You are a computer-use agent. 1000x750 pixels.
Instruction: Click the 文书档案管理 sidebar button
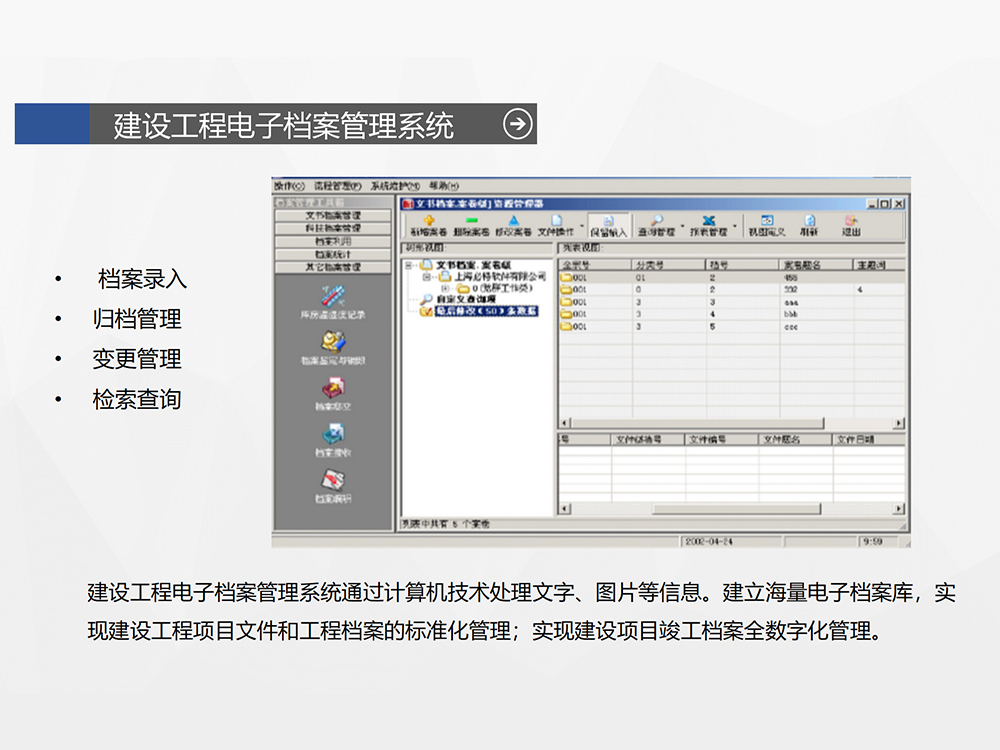(x=333, y=216)
